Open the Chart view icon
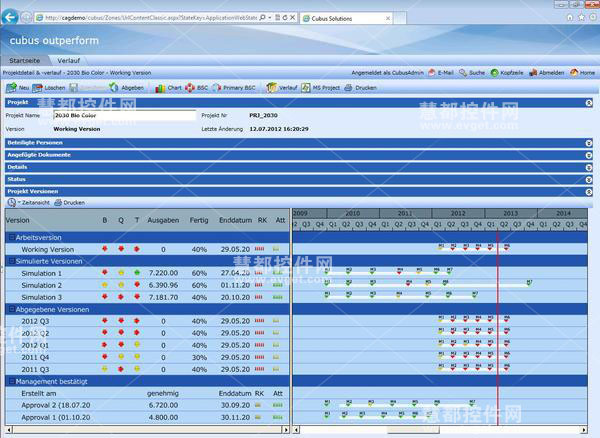Screen dimensions: 600x438 [x=160, y=88]
